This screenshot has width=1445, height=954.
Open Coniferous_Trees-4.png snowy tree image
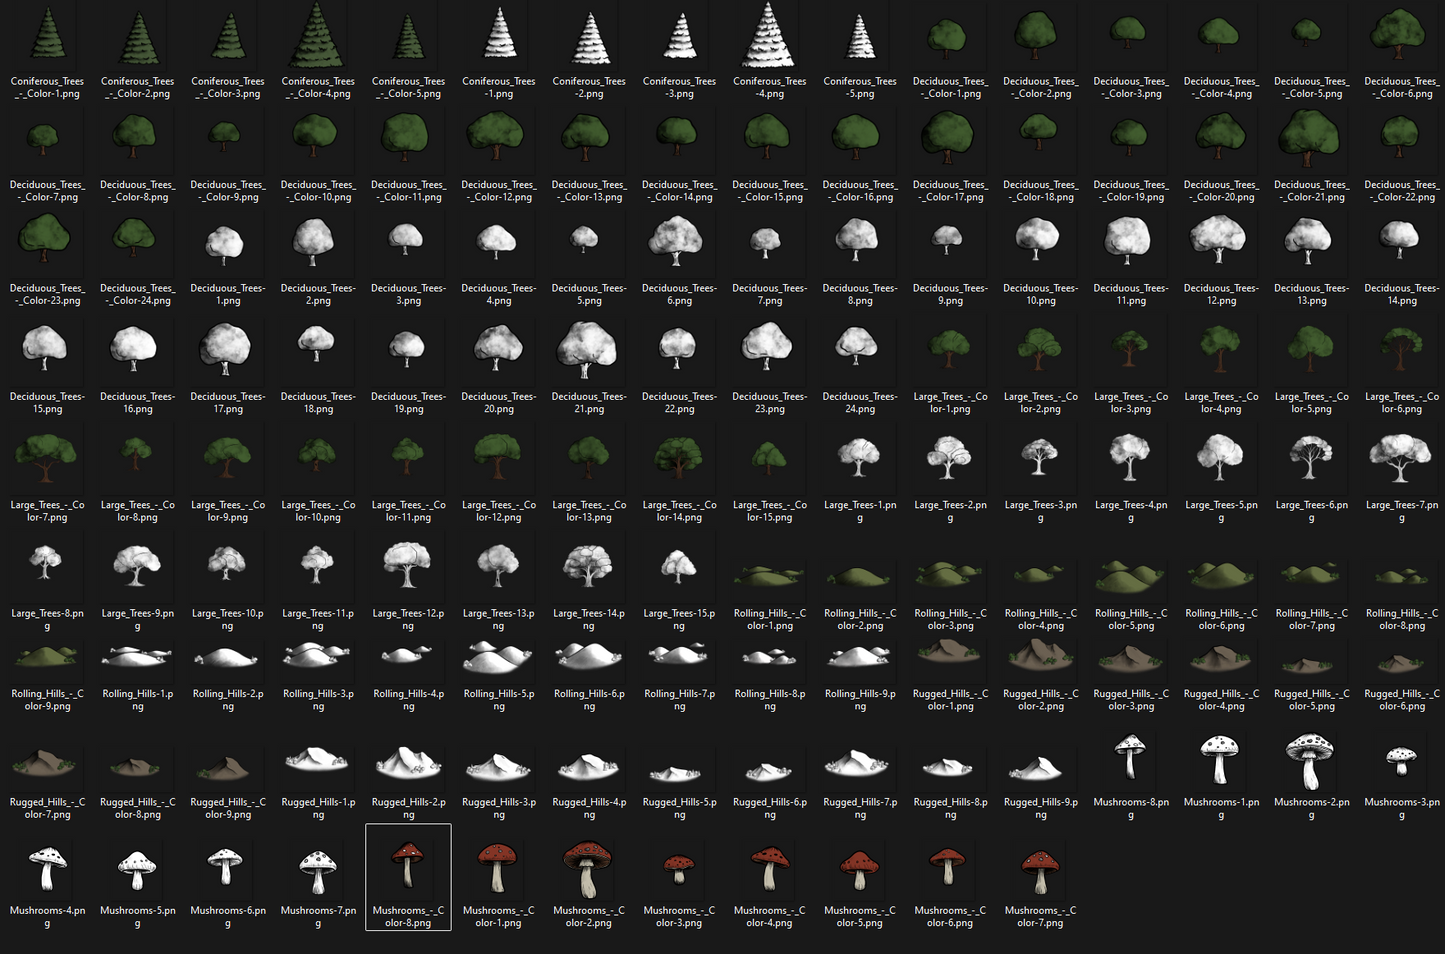[x=769, y=40]
